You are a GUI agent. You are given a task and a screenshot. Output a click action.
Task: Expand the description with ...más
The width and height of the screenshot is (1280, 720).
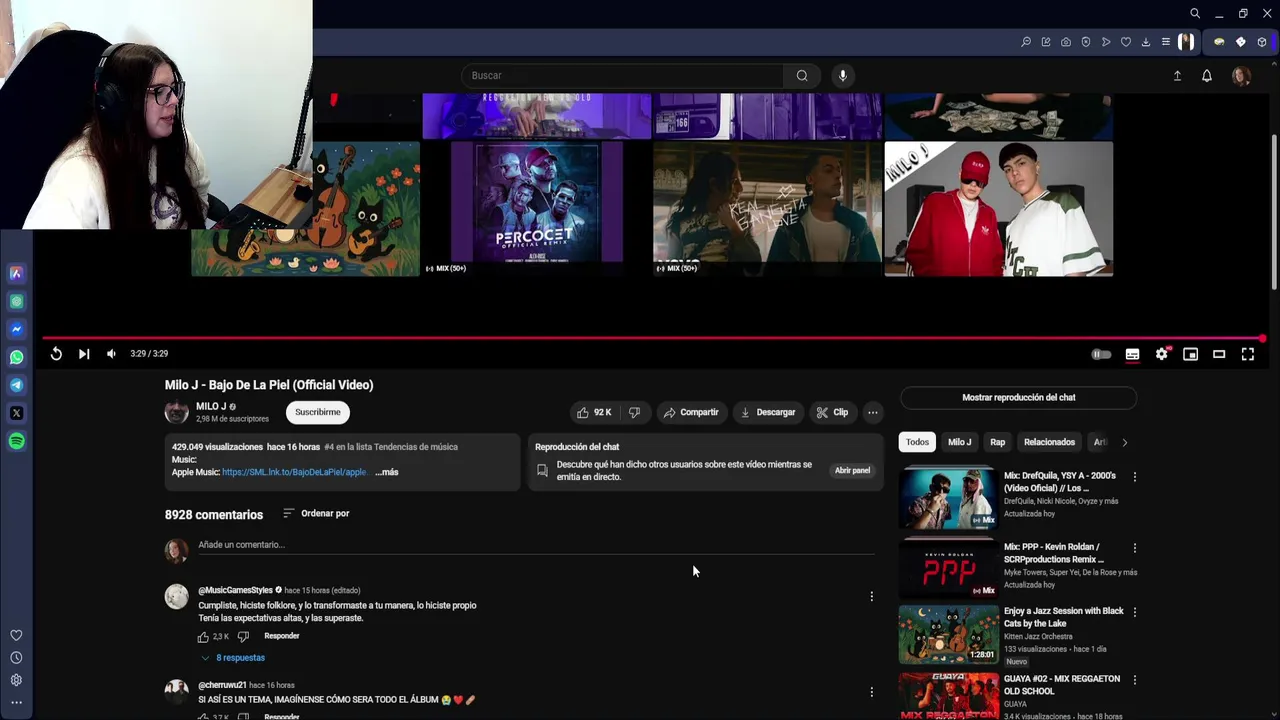tap(387, 472)
